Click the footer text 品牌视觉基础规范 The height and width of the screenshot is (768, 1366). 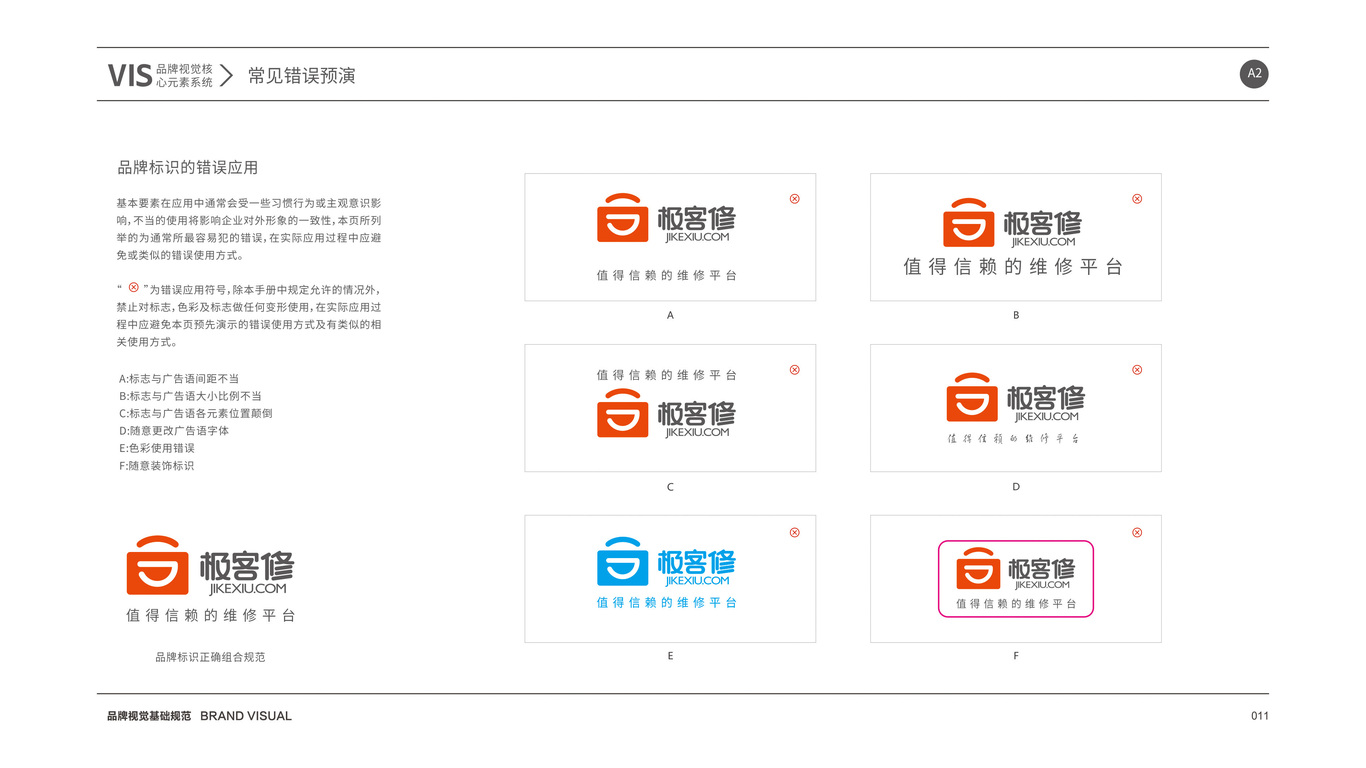[149, 716]
